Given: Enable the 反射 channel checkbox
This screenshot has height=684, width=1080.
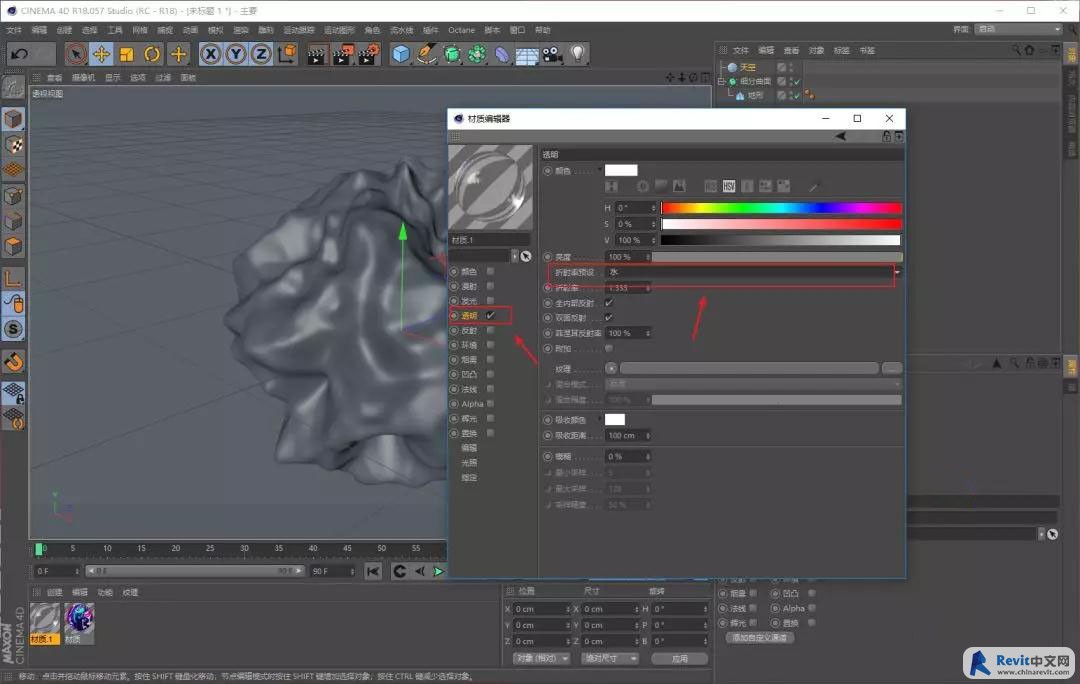Looking at the screenshot, I should pyautogui.click(x=490, y=331).
